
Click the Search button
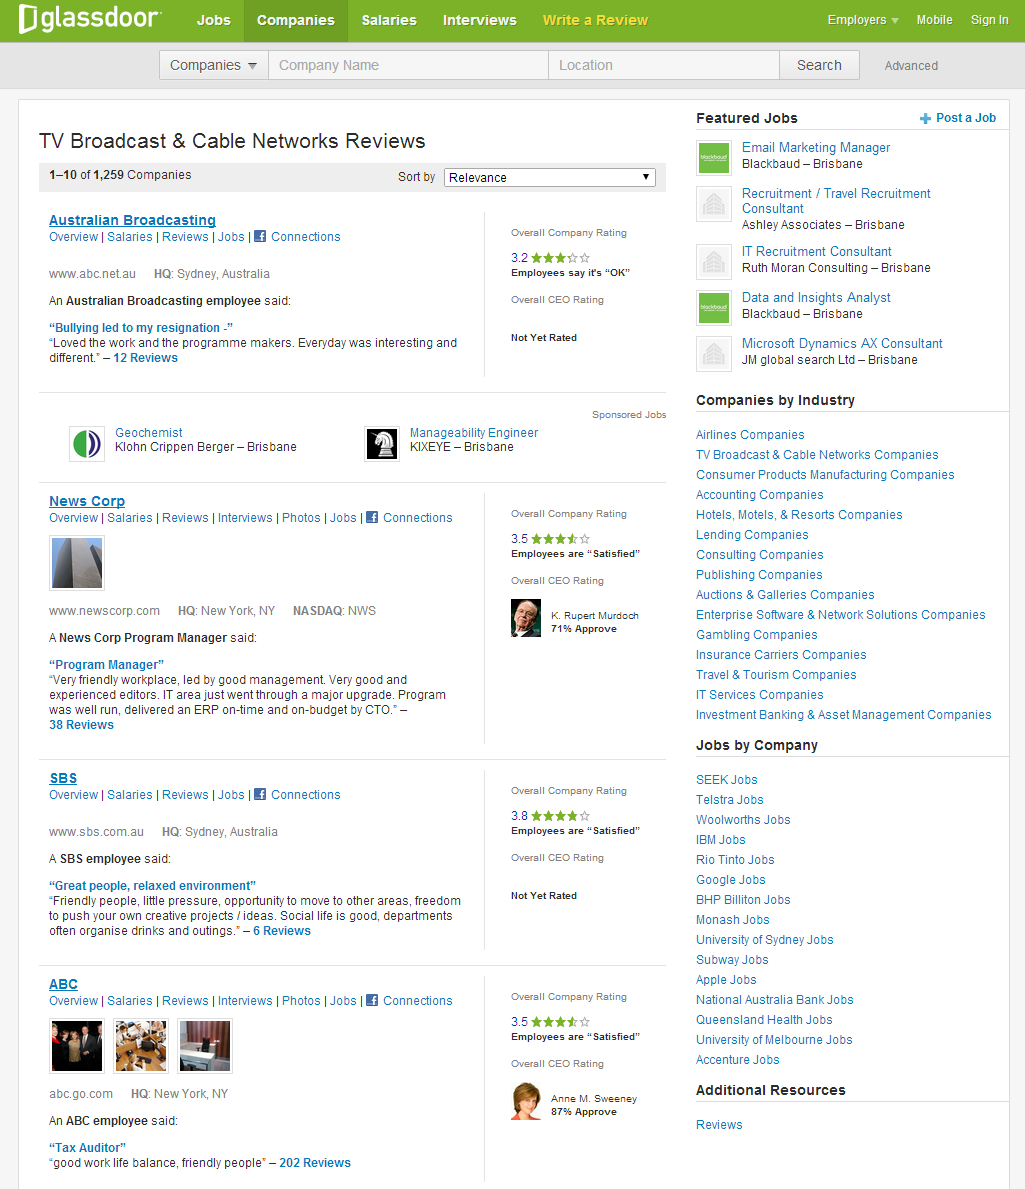pyautogui.click(x=819, y=65)
